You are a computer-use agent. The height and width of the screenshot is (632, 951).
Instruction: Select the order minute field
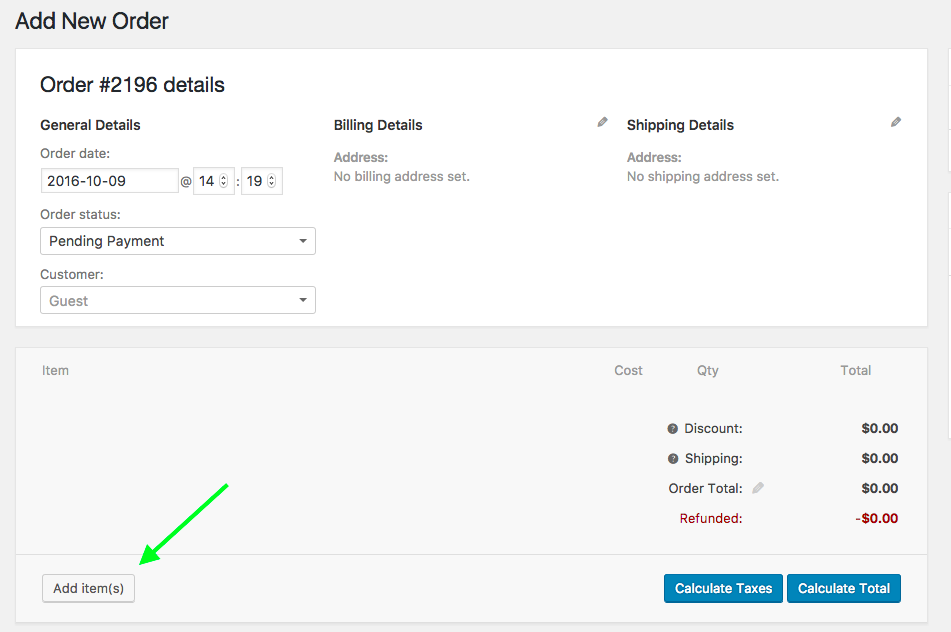point(254,181)
